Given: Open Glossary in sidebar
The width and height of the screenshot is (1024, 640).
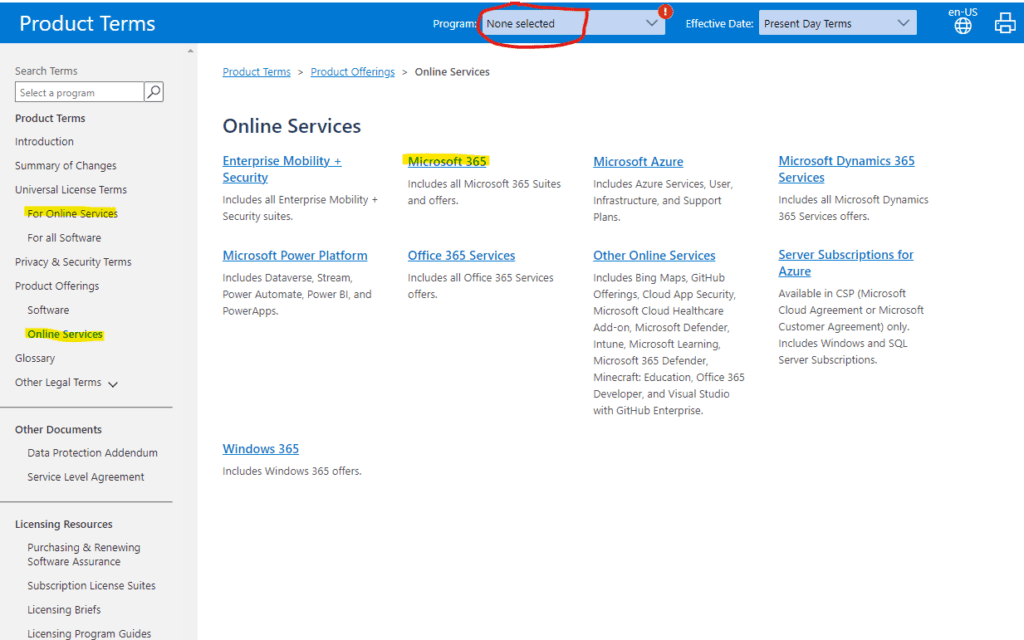Looking at the screenshot, I should [35, 359].
